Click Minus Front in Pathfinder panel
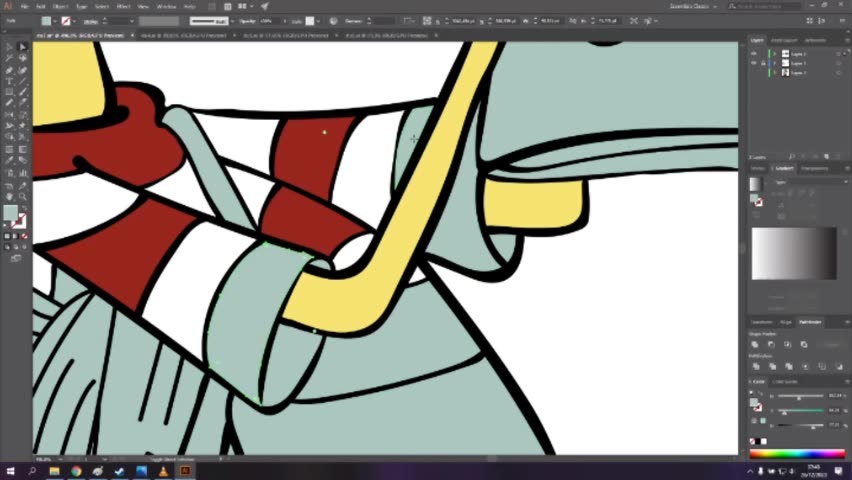This screenshot has width=852, height=480. [x=771, y=344]
